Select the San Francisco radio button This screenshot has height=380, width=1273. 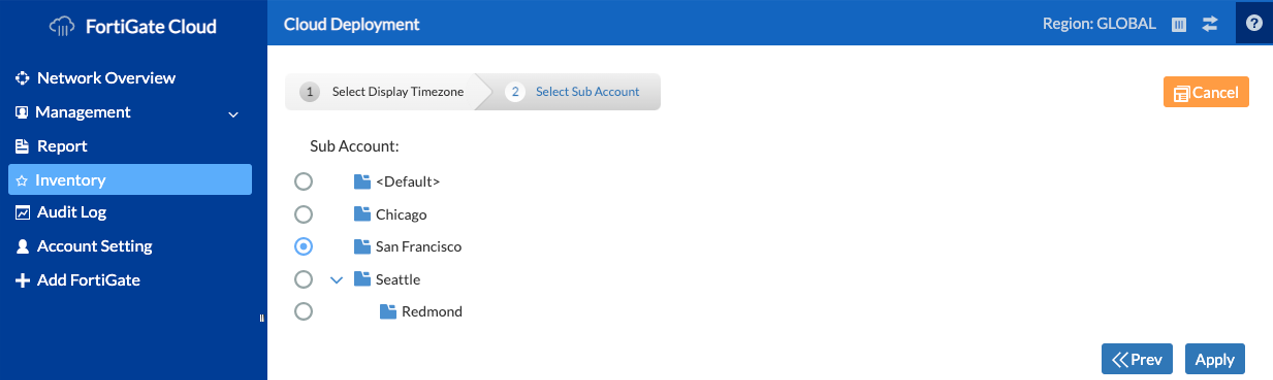coord(303,246)
